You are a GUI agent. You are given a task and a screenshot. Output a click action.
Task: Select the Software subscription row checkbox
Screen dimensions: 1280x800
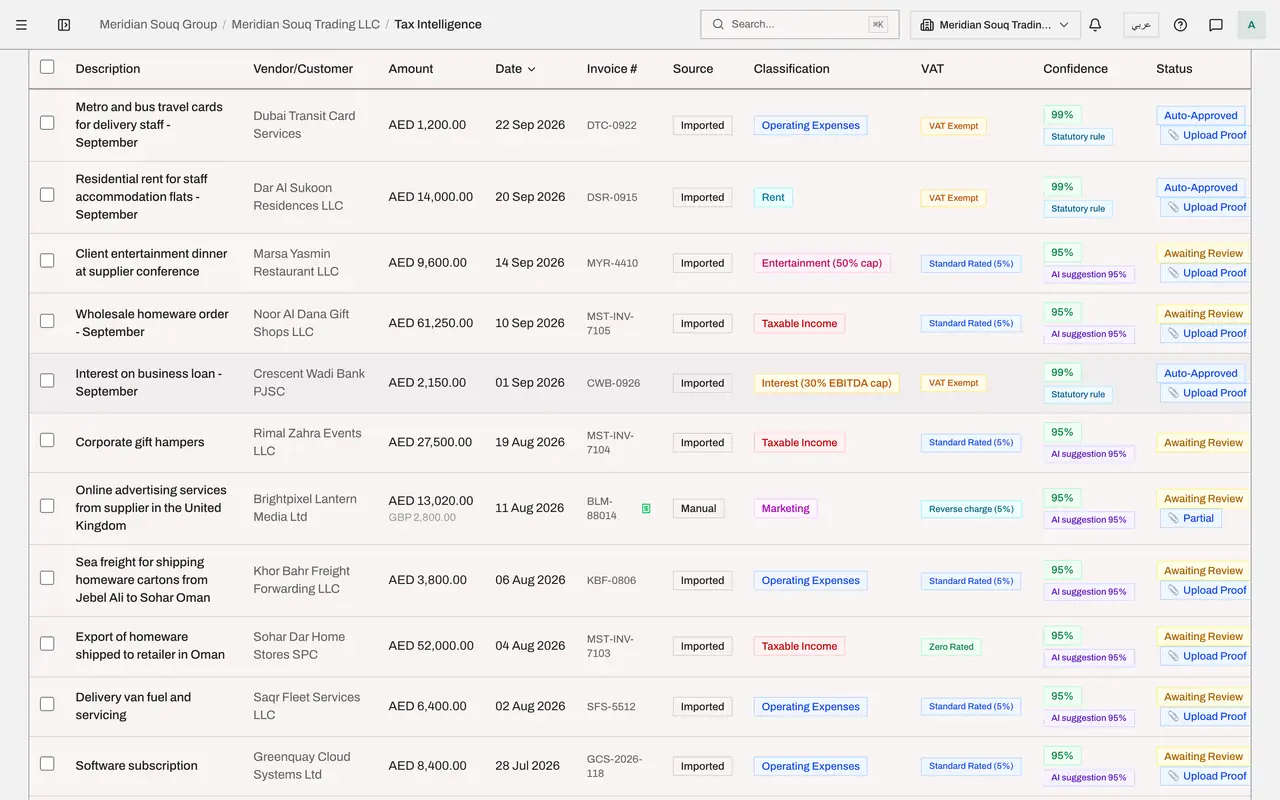(47, 764)
